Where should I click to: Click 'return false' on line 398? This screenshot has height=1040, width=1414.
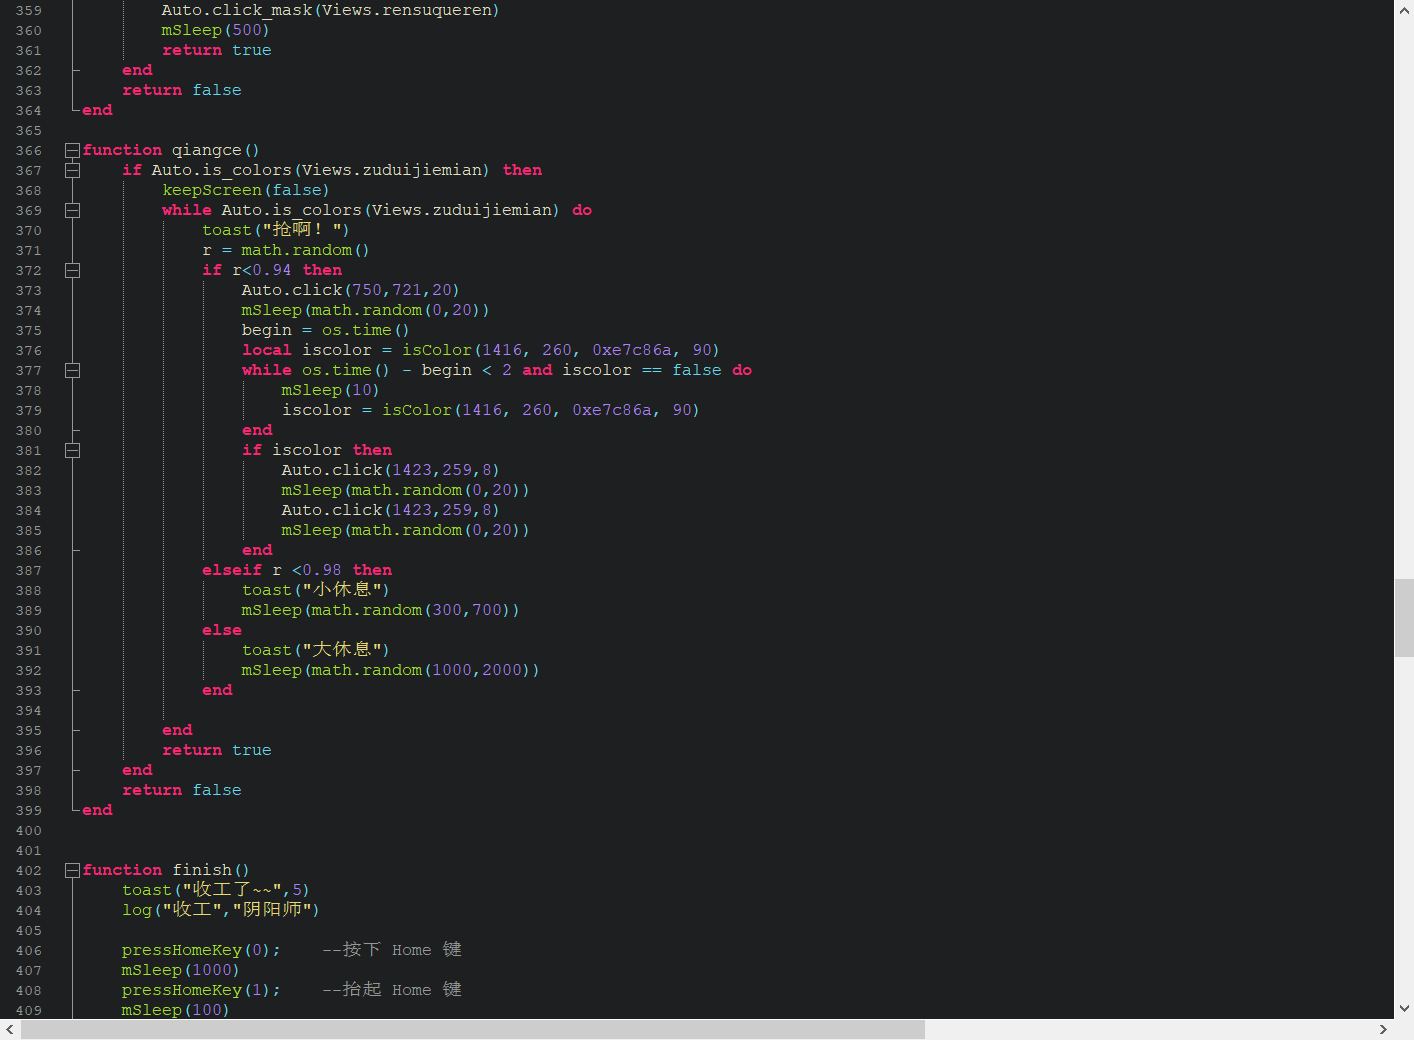tap(182, 790)
